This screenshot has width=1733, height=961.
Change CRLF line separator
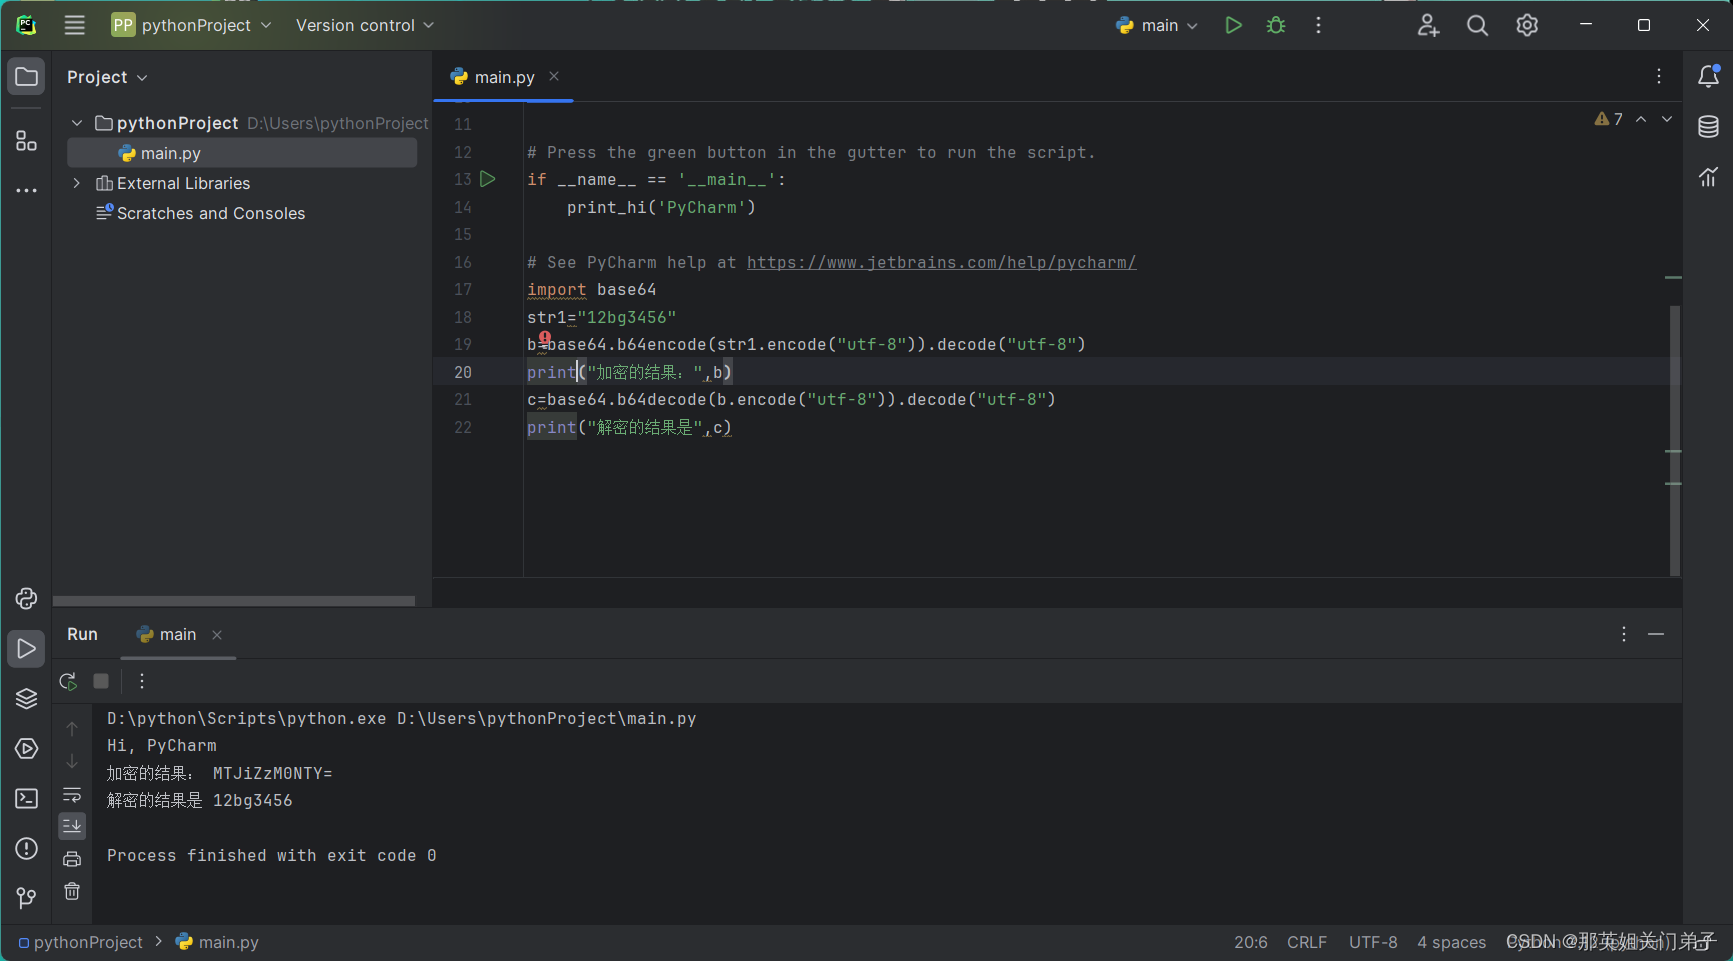point(1306,942)
